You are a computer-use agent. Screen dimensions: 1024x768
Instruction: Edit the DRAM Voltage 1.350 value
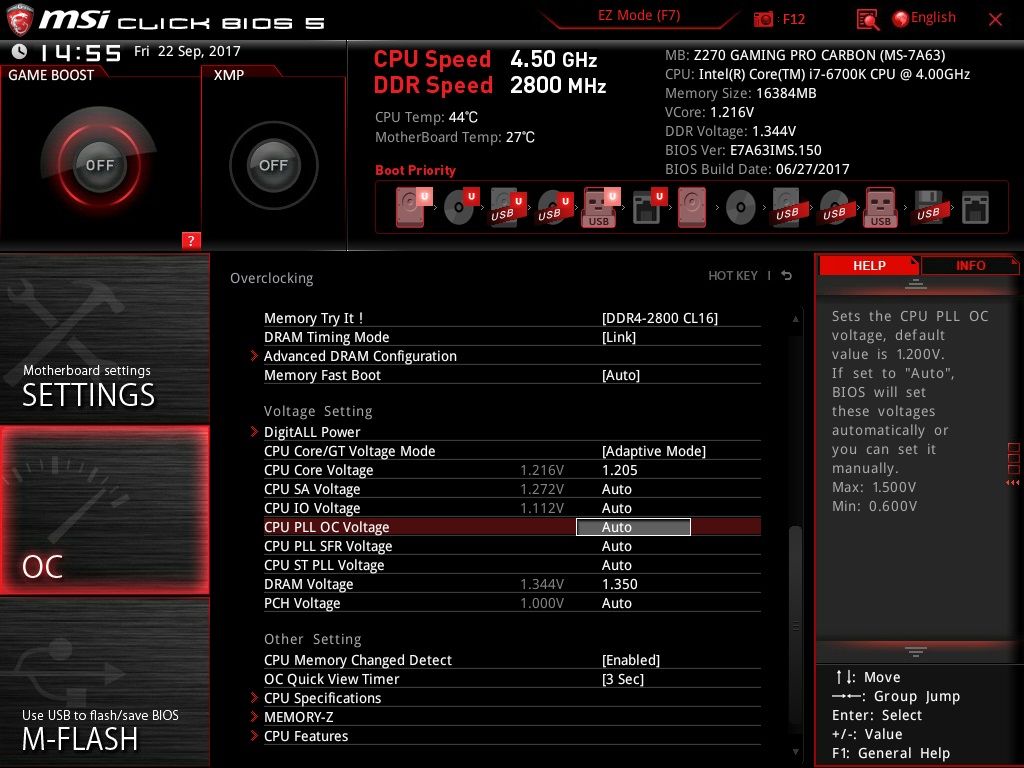pos(619,583)
